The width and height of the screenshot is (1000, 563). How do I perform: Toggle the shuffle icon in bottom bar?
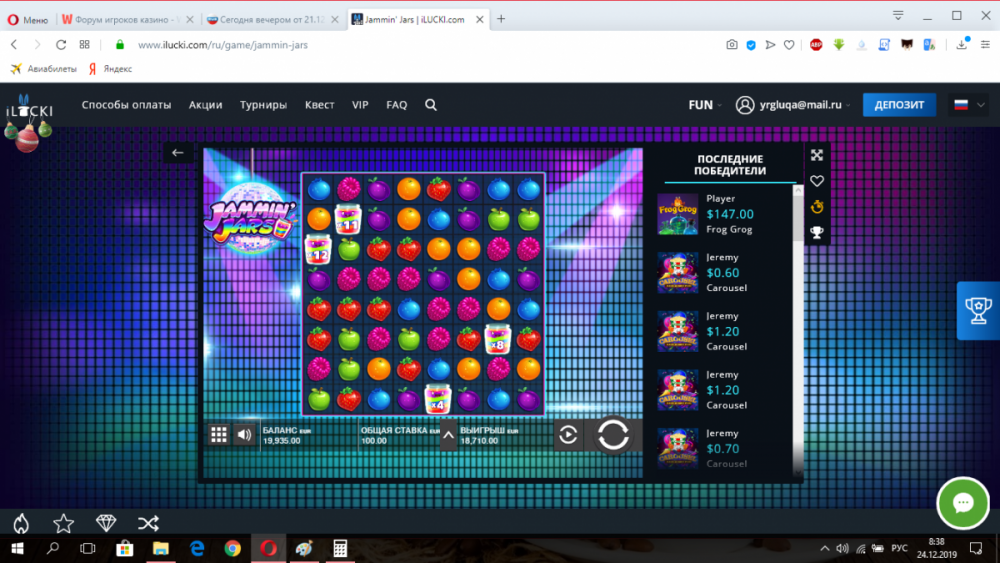(148, 523)
